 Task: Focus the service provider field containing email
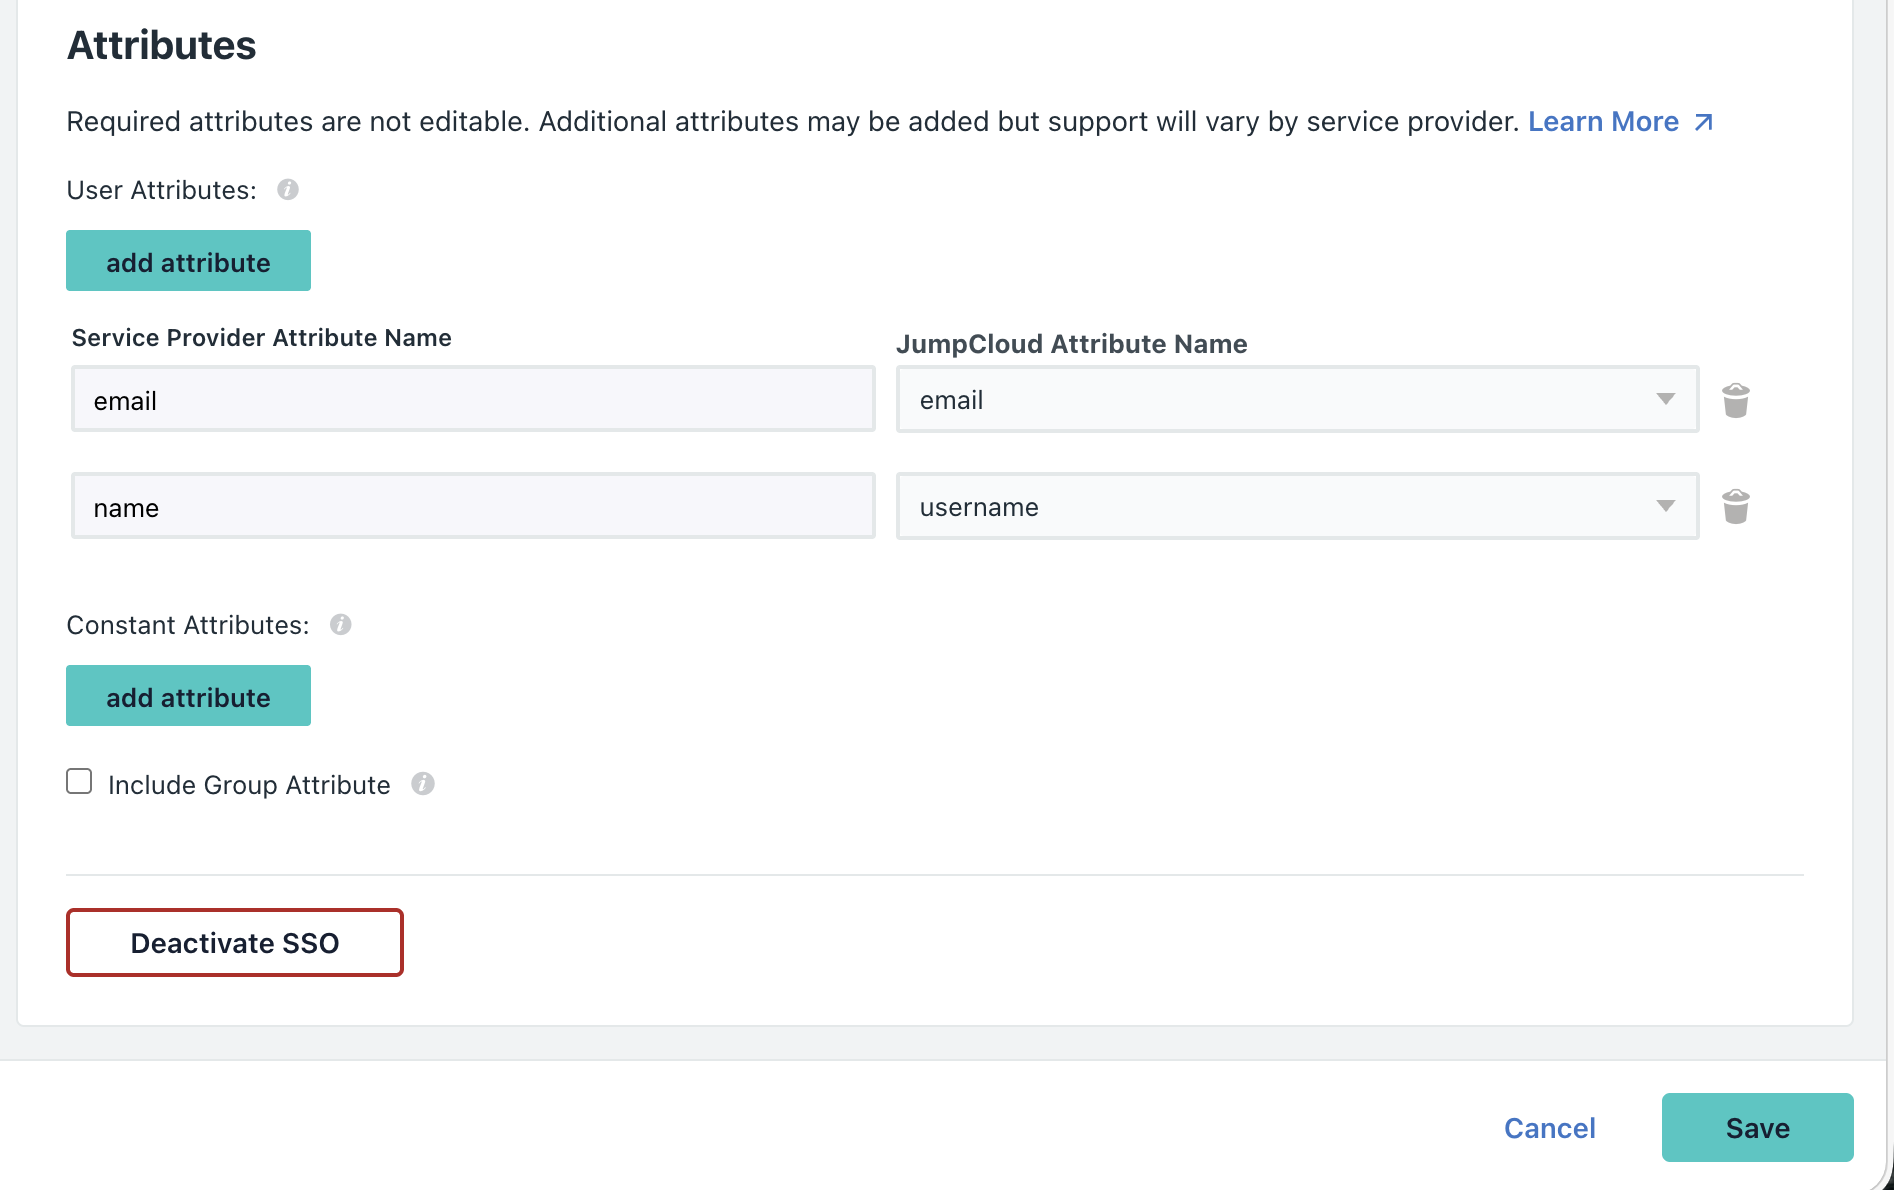click(x=473, y=400)
